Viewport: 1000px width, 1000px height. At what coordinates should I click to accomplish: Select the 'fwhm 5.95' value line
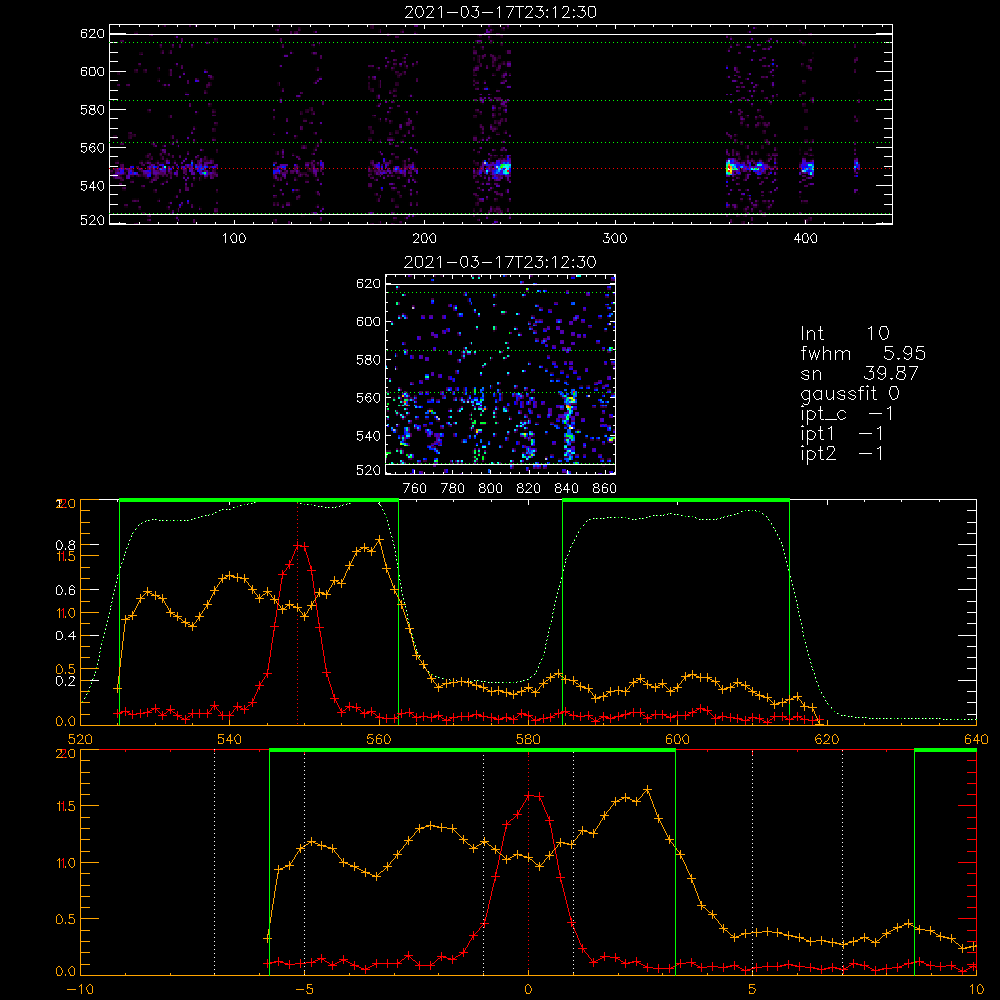[x=863, y=353]
